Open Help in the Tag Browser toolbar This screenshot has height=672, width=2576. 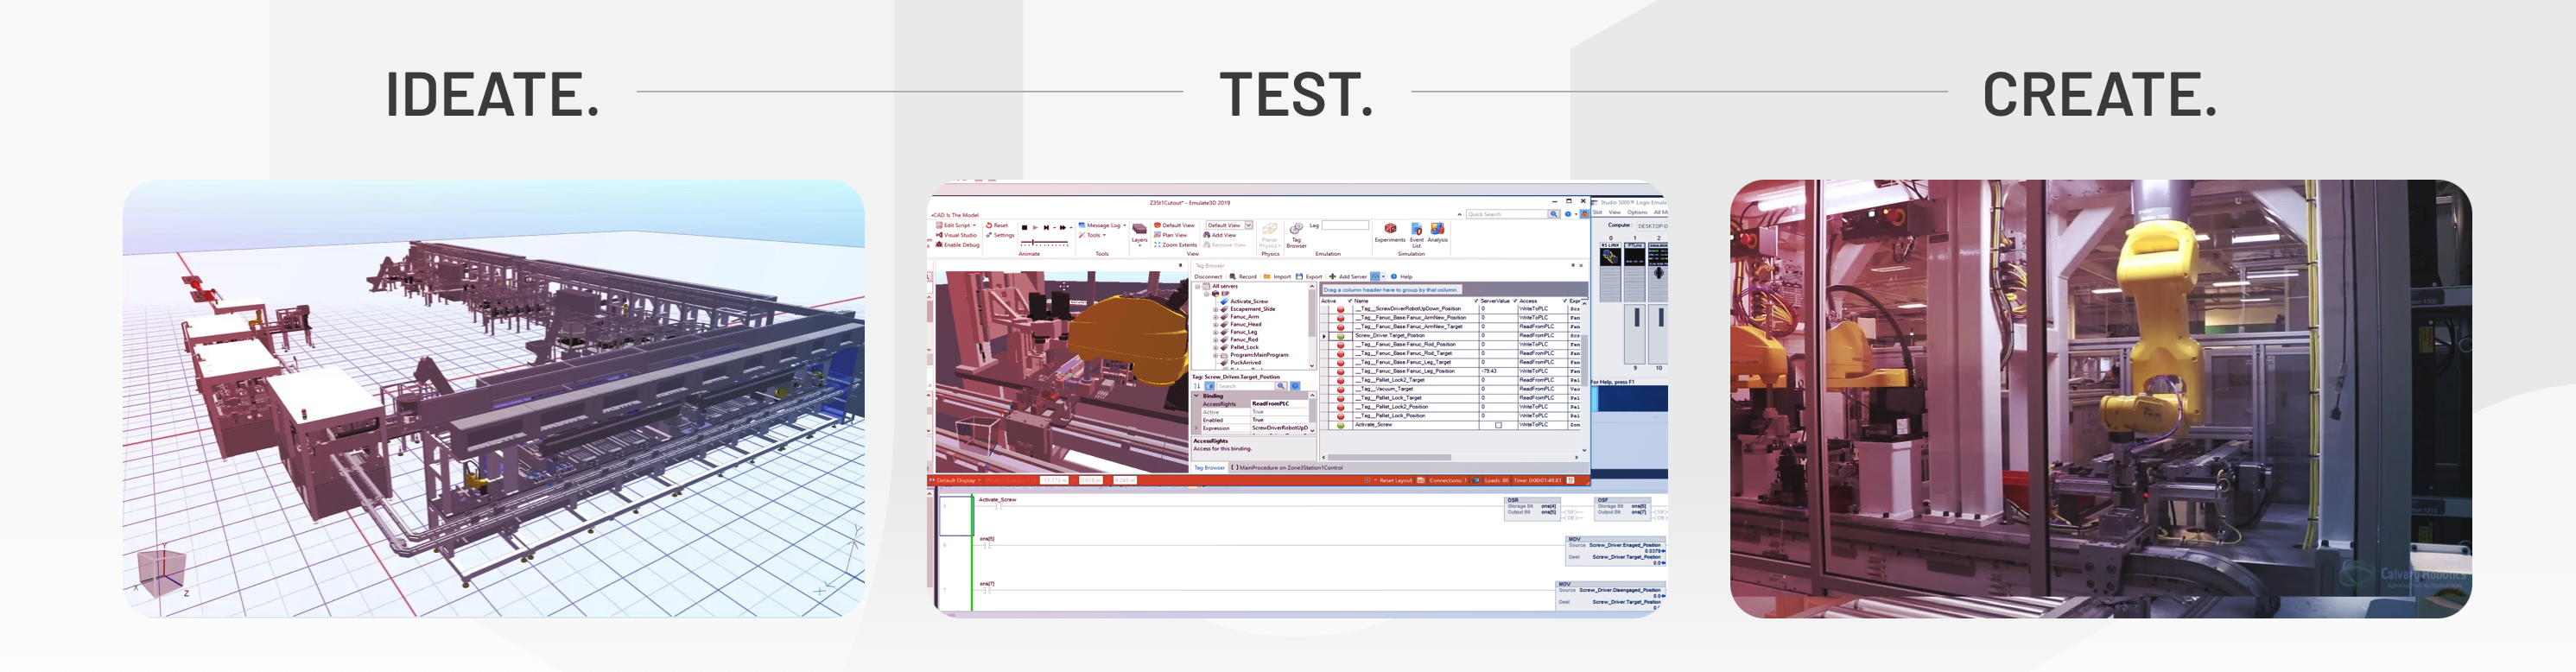[1402, 276]
